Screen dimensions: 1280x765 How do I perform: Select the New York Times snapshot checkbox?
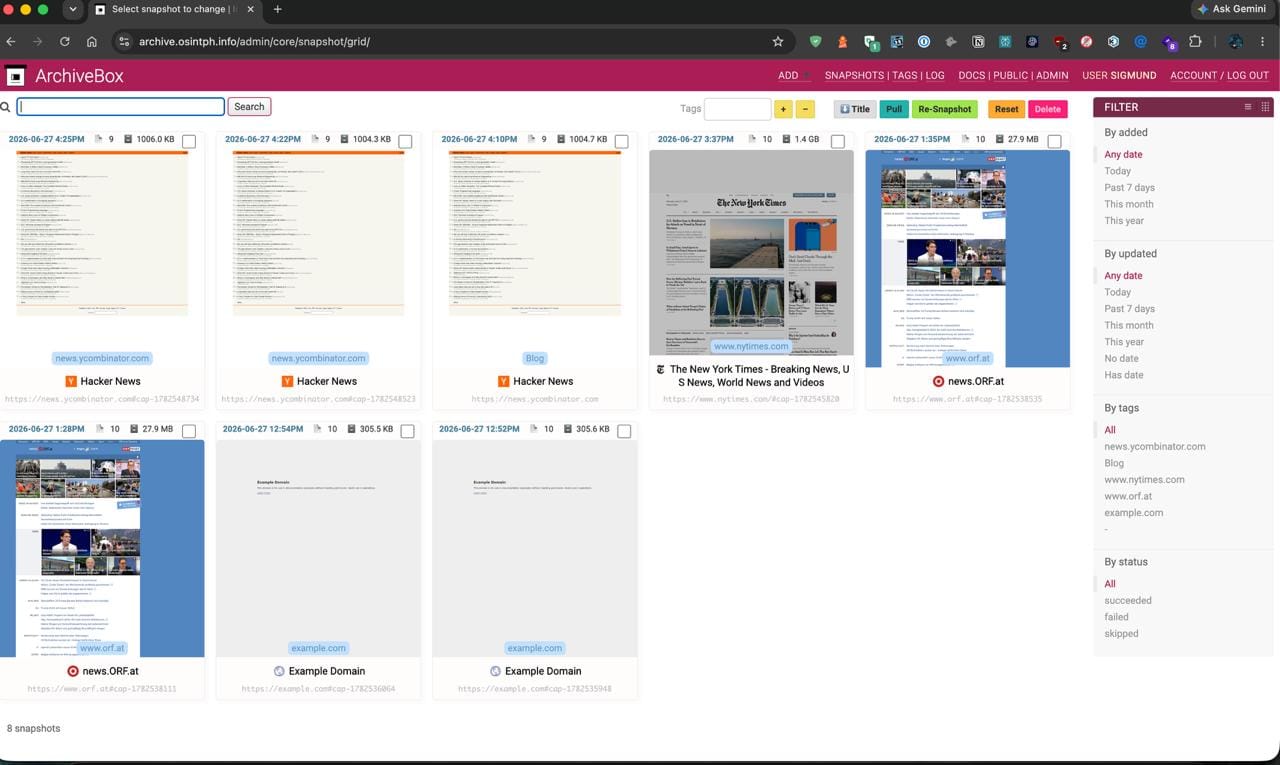pos(838,141)
